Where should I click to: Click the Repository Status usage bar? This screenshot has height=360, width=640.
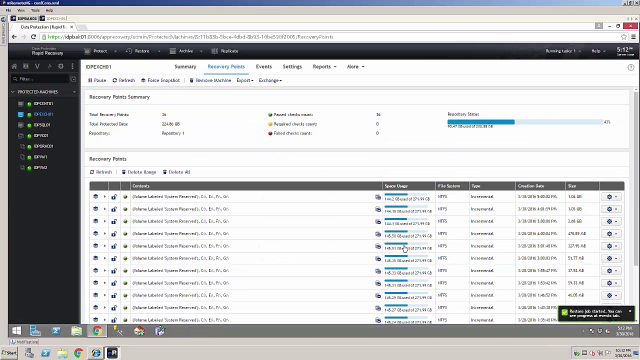tap(525, 122)
